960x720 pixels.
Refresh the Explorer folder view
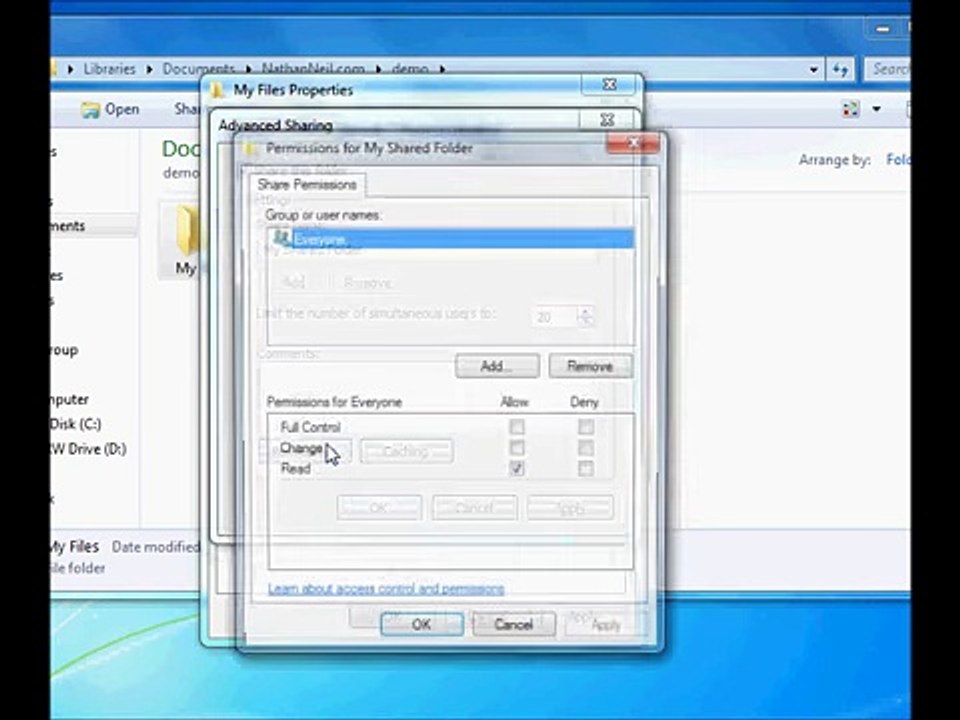pos(840,70)
